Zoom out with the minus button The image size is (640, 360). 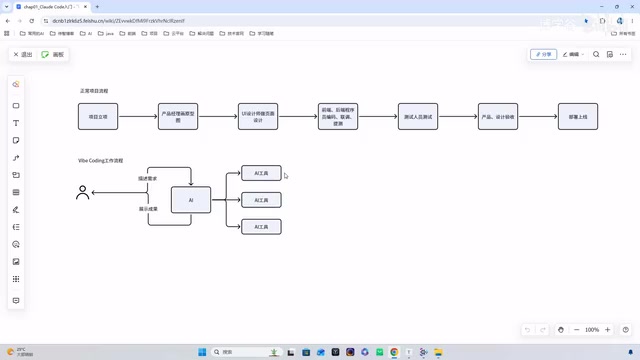click(x=576, y=330)
